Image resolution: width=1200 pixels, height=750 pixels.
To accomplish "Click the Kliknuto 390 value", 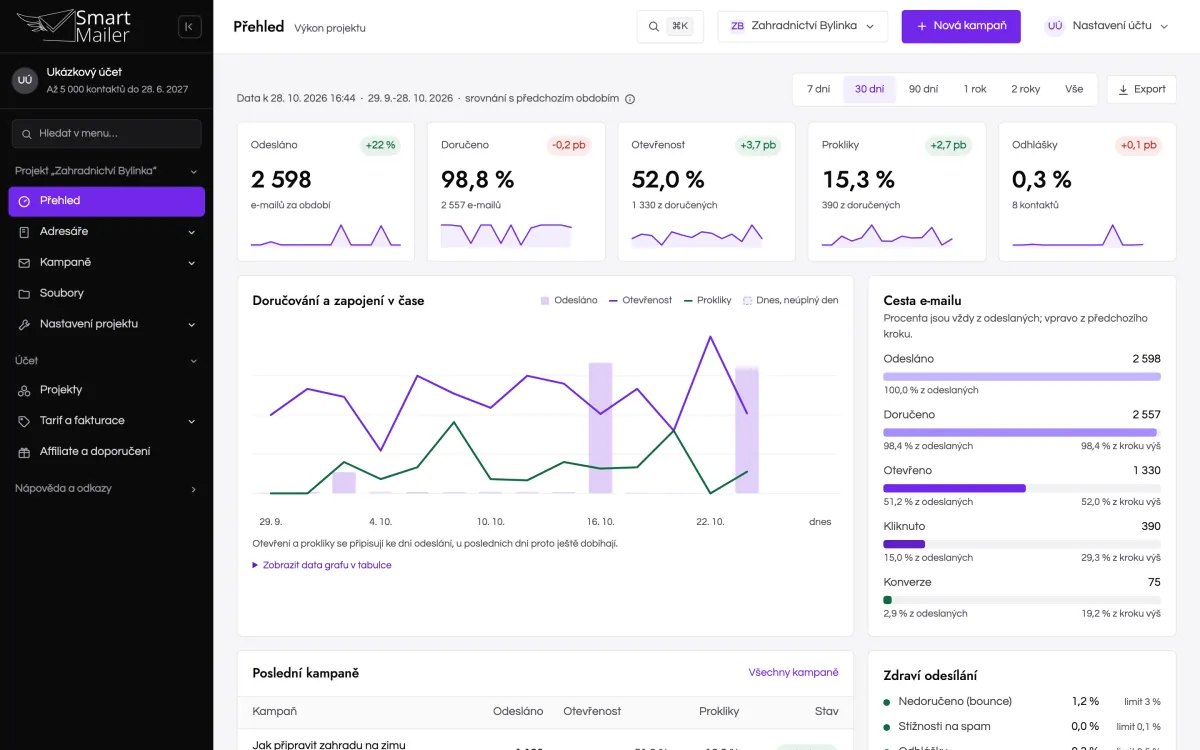I will click(1151, 526).
